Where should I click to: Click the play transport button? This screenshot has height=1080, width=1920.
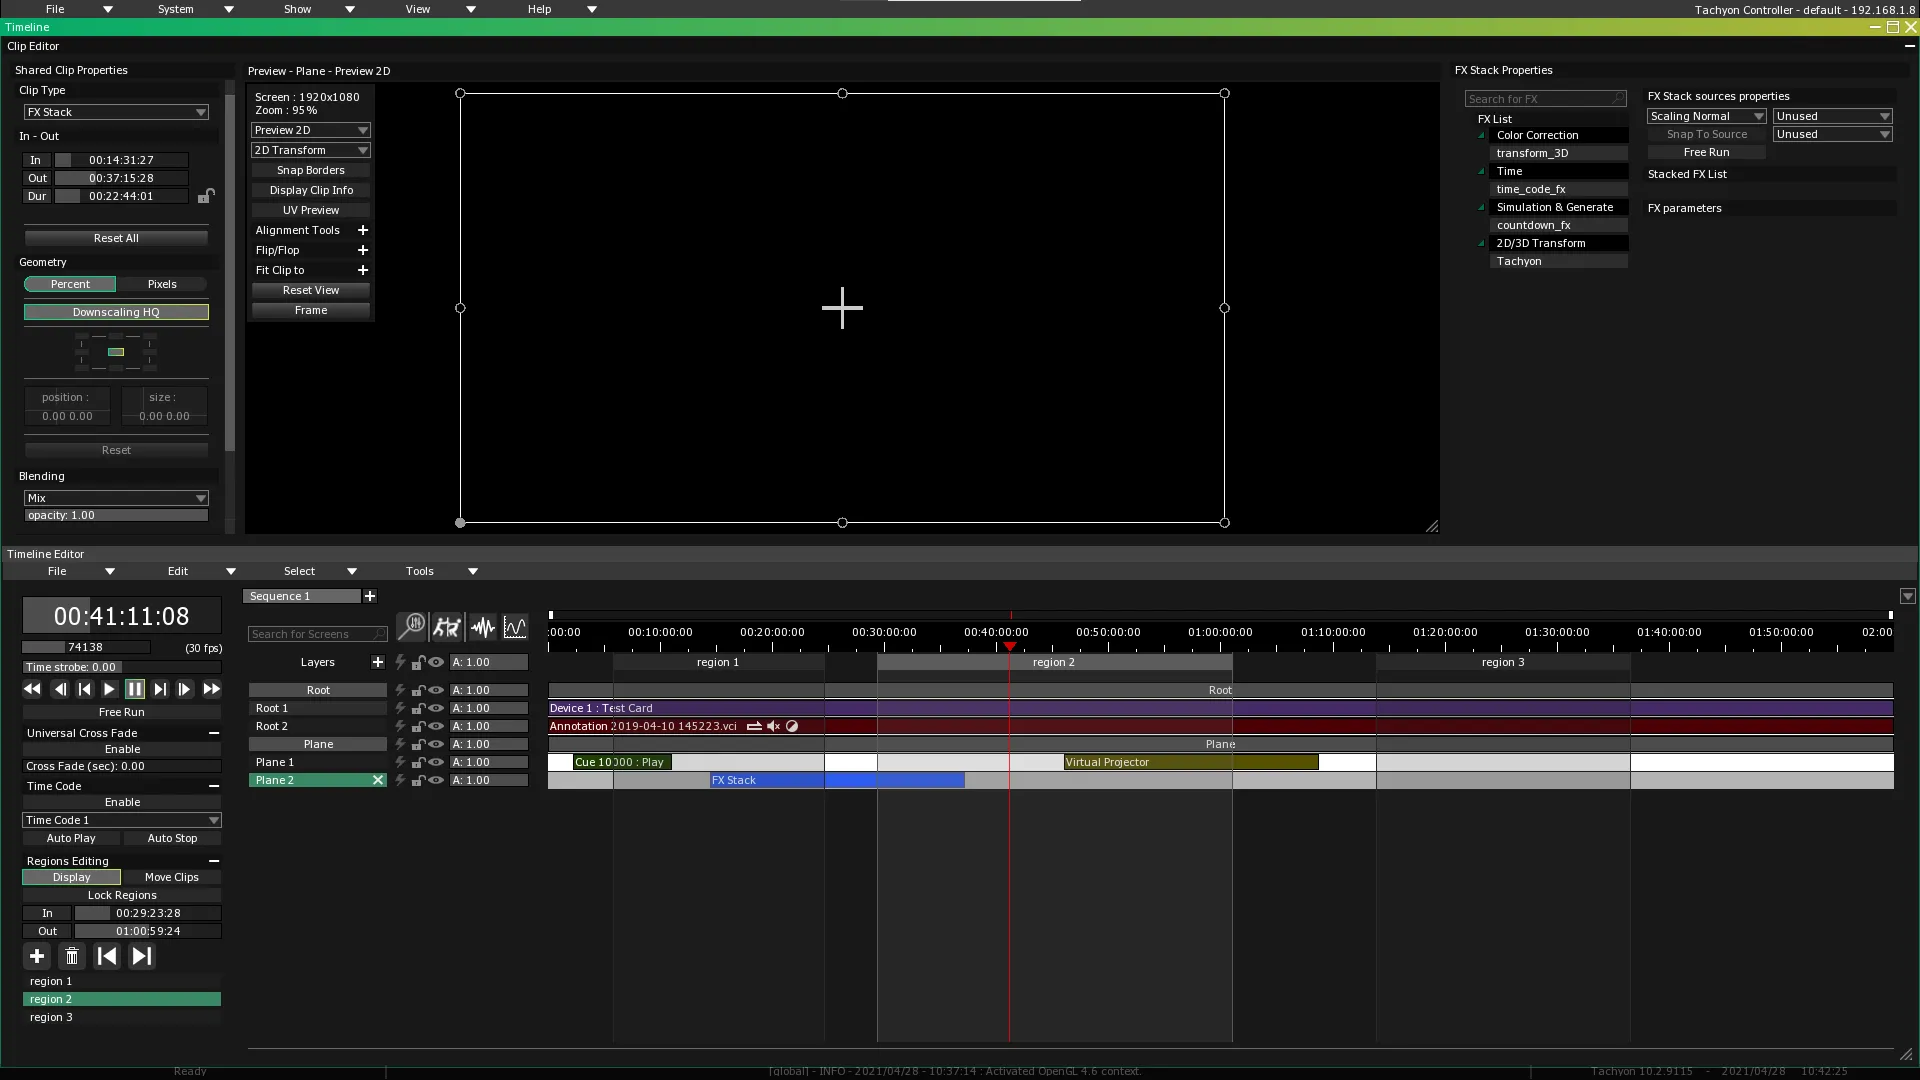(x=109, y=689)
